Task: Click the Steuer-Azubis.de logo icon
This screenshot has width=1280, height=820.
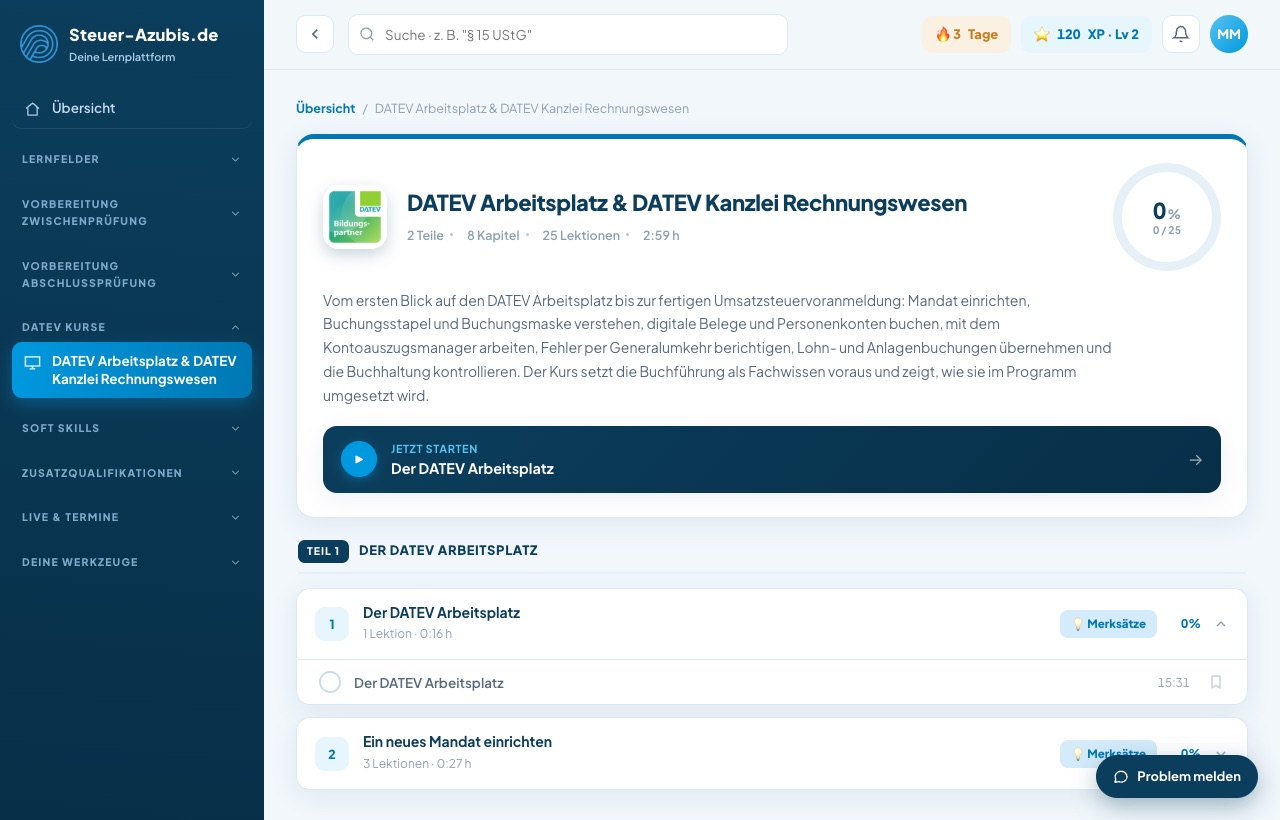Action: pyautogui.click(x=39, y=44)
